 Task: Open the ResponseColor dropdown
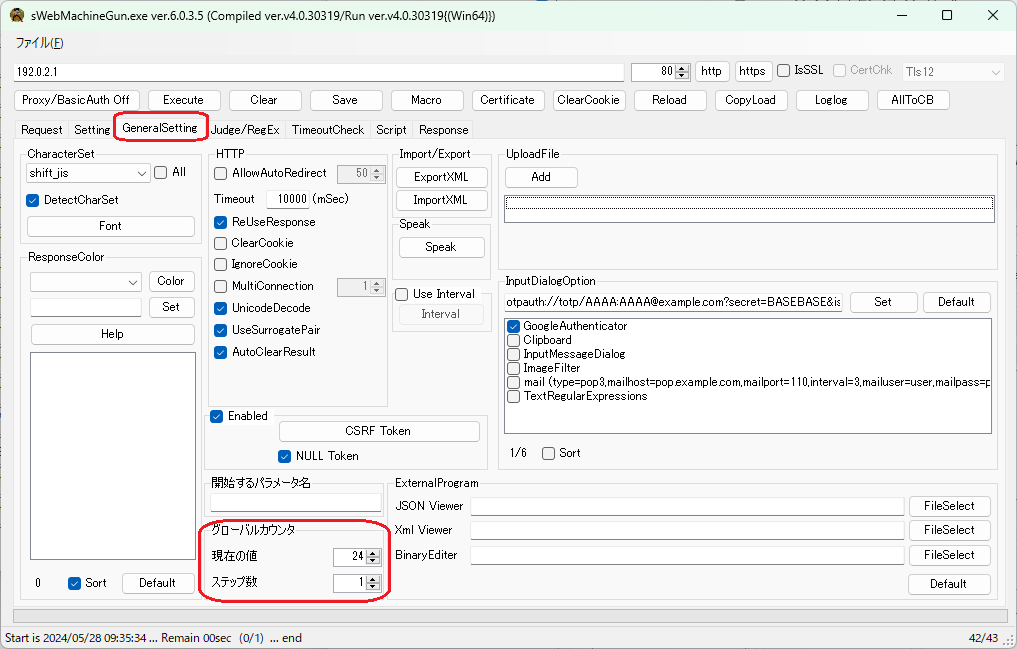[x=86, y=282]
